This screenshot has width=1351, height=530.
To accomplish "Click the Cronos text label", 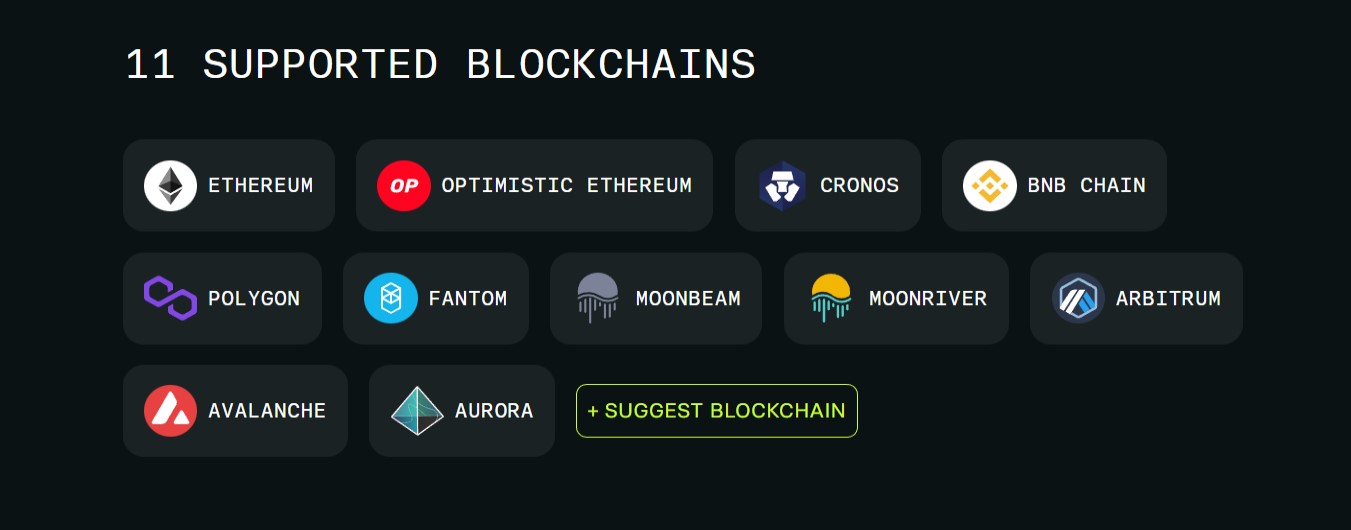I will 859,186.
